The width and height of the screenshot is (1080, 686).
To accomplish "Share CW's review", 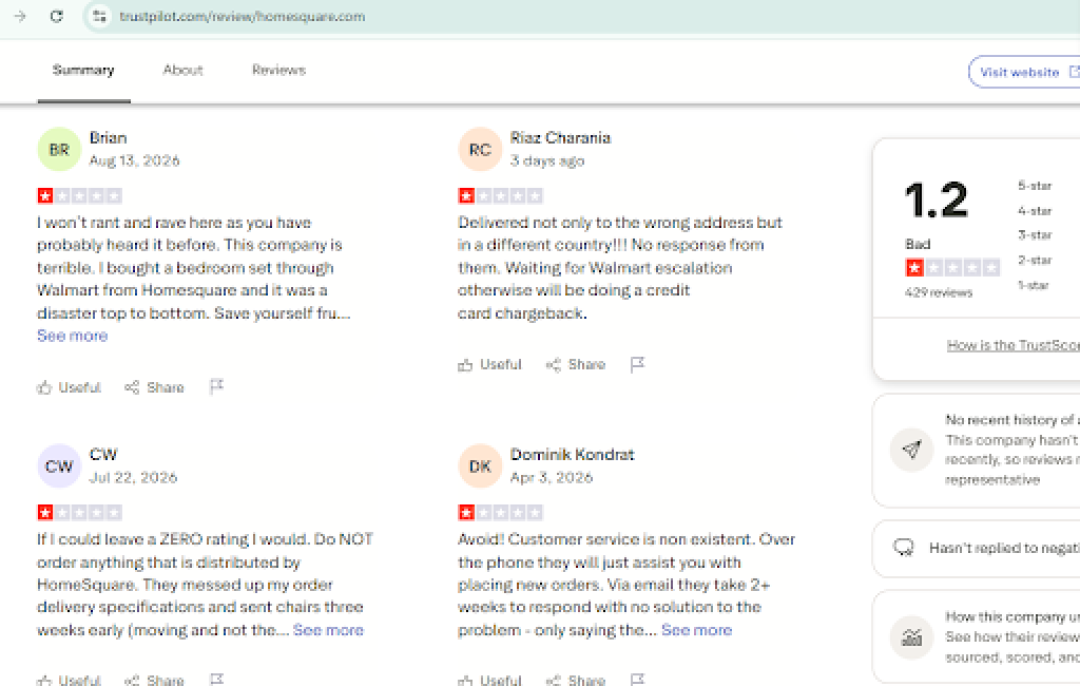I will click(x=154, y=680).
